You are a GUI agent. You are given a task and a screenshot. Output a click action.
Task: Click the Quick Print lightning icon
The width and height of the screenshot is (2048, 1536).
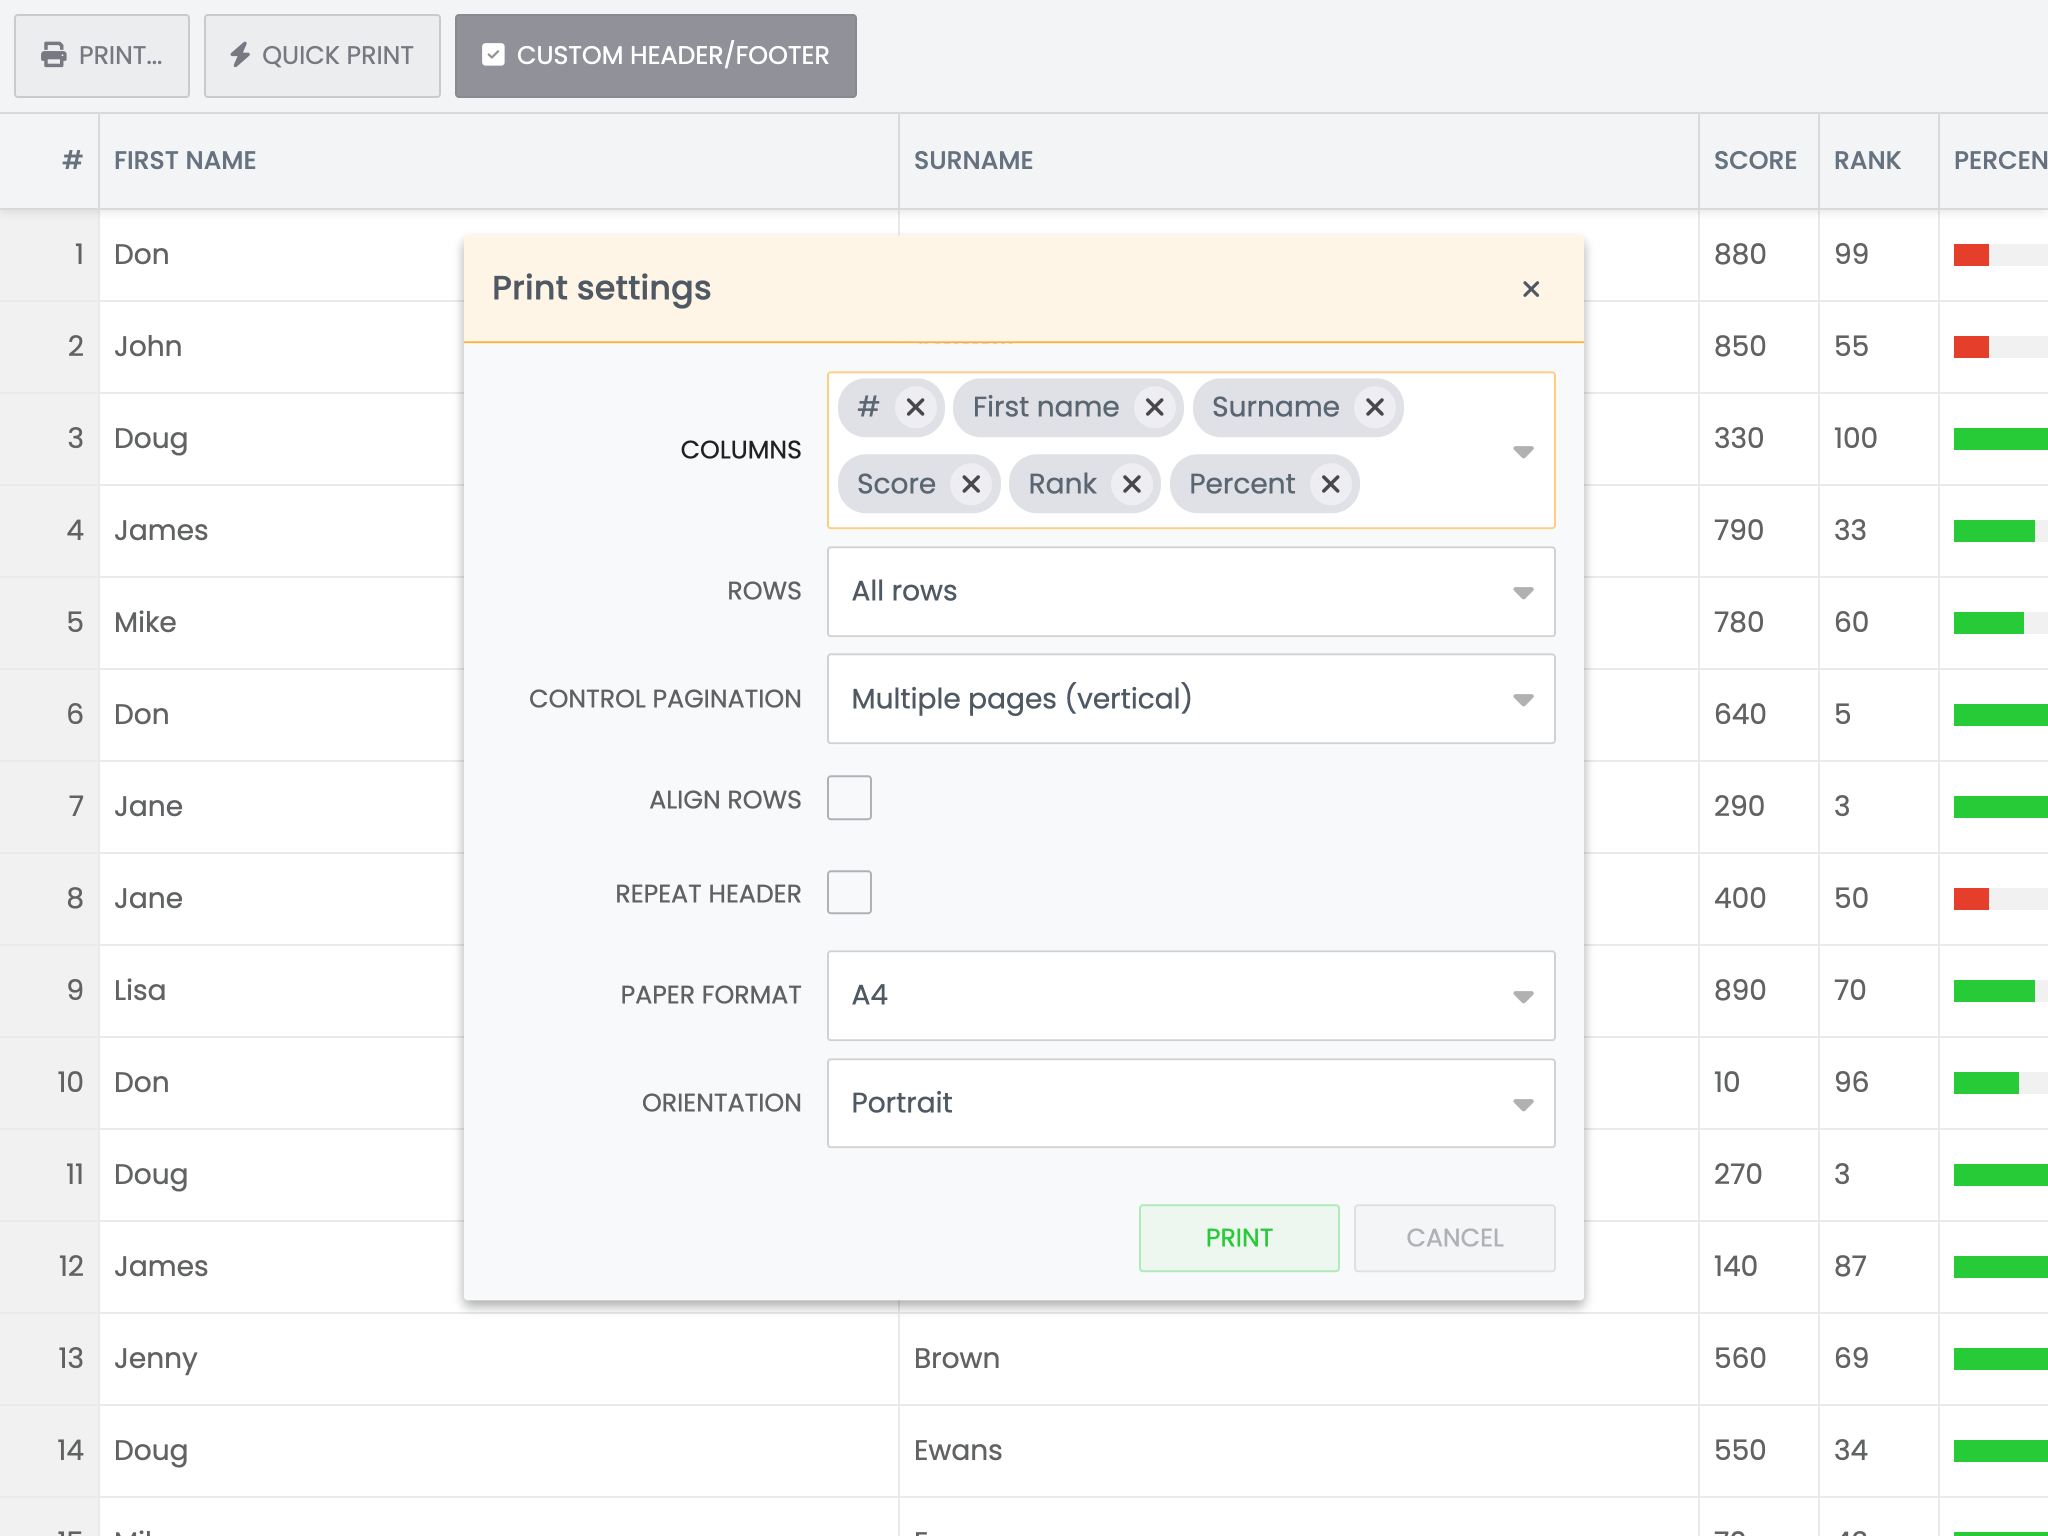pyautogui.click(x=240, y=55)
